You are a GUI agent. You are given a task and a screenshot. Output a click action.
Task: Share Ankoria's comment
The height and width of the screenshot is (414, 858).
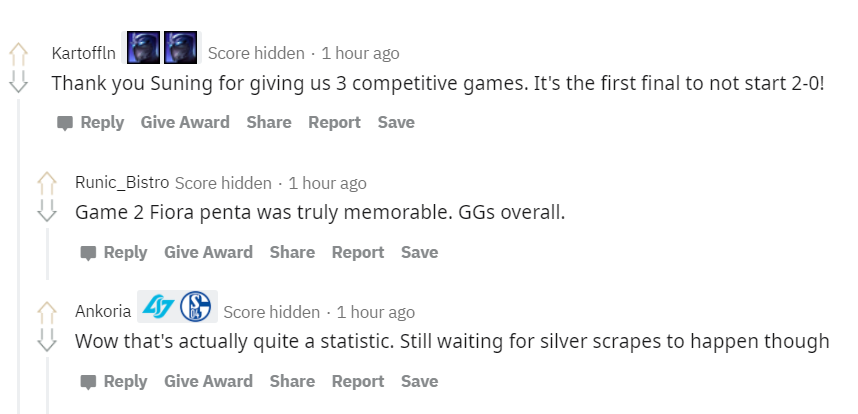pos(292,381)
